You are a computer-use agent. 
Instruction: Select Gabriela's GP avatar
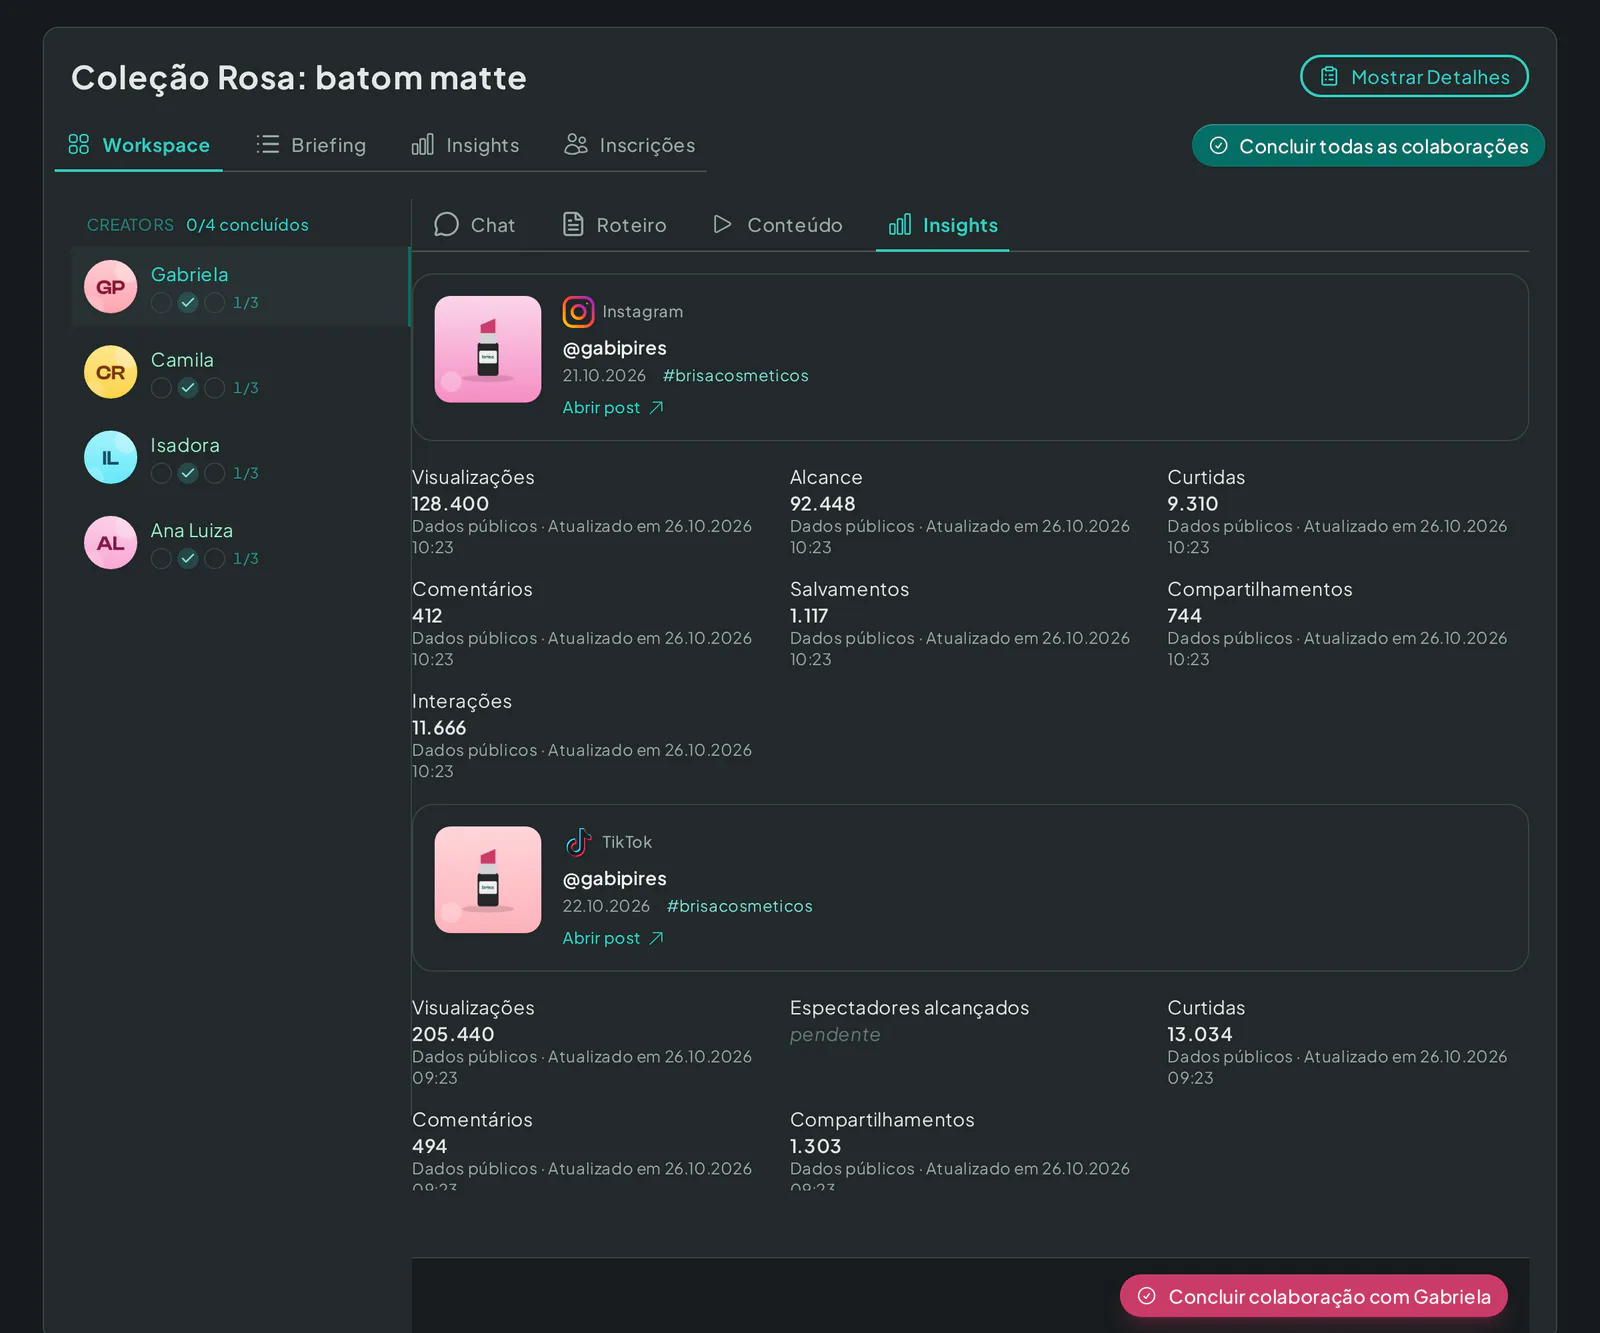coord(111,287)
